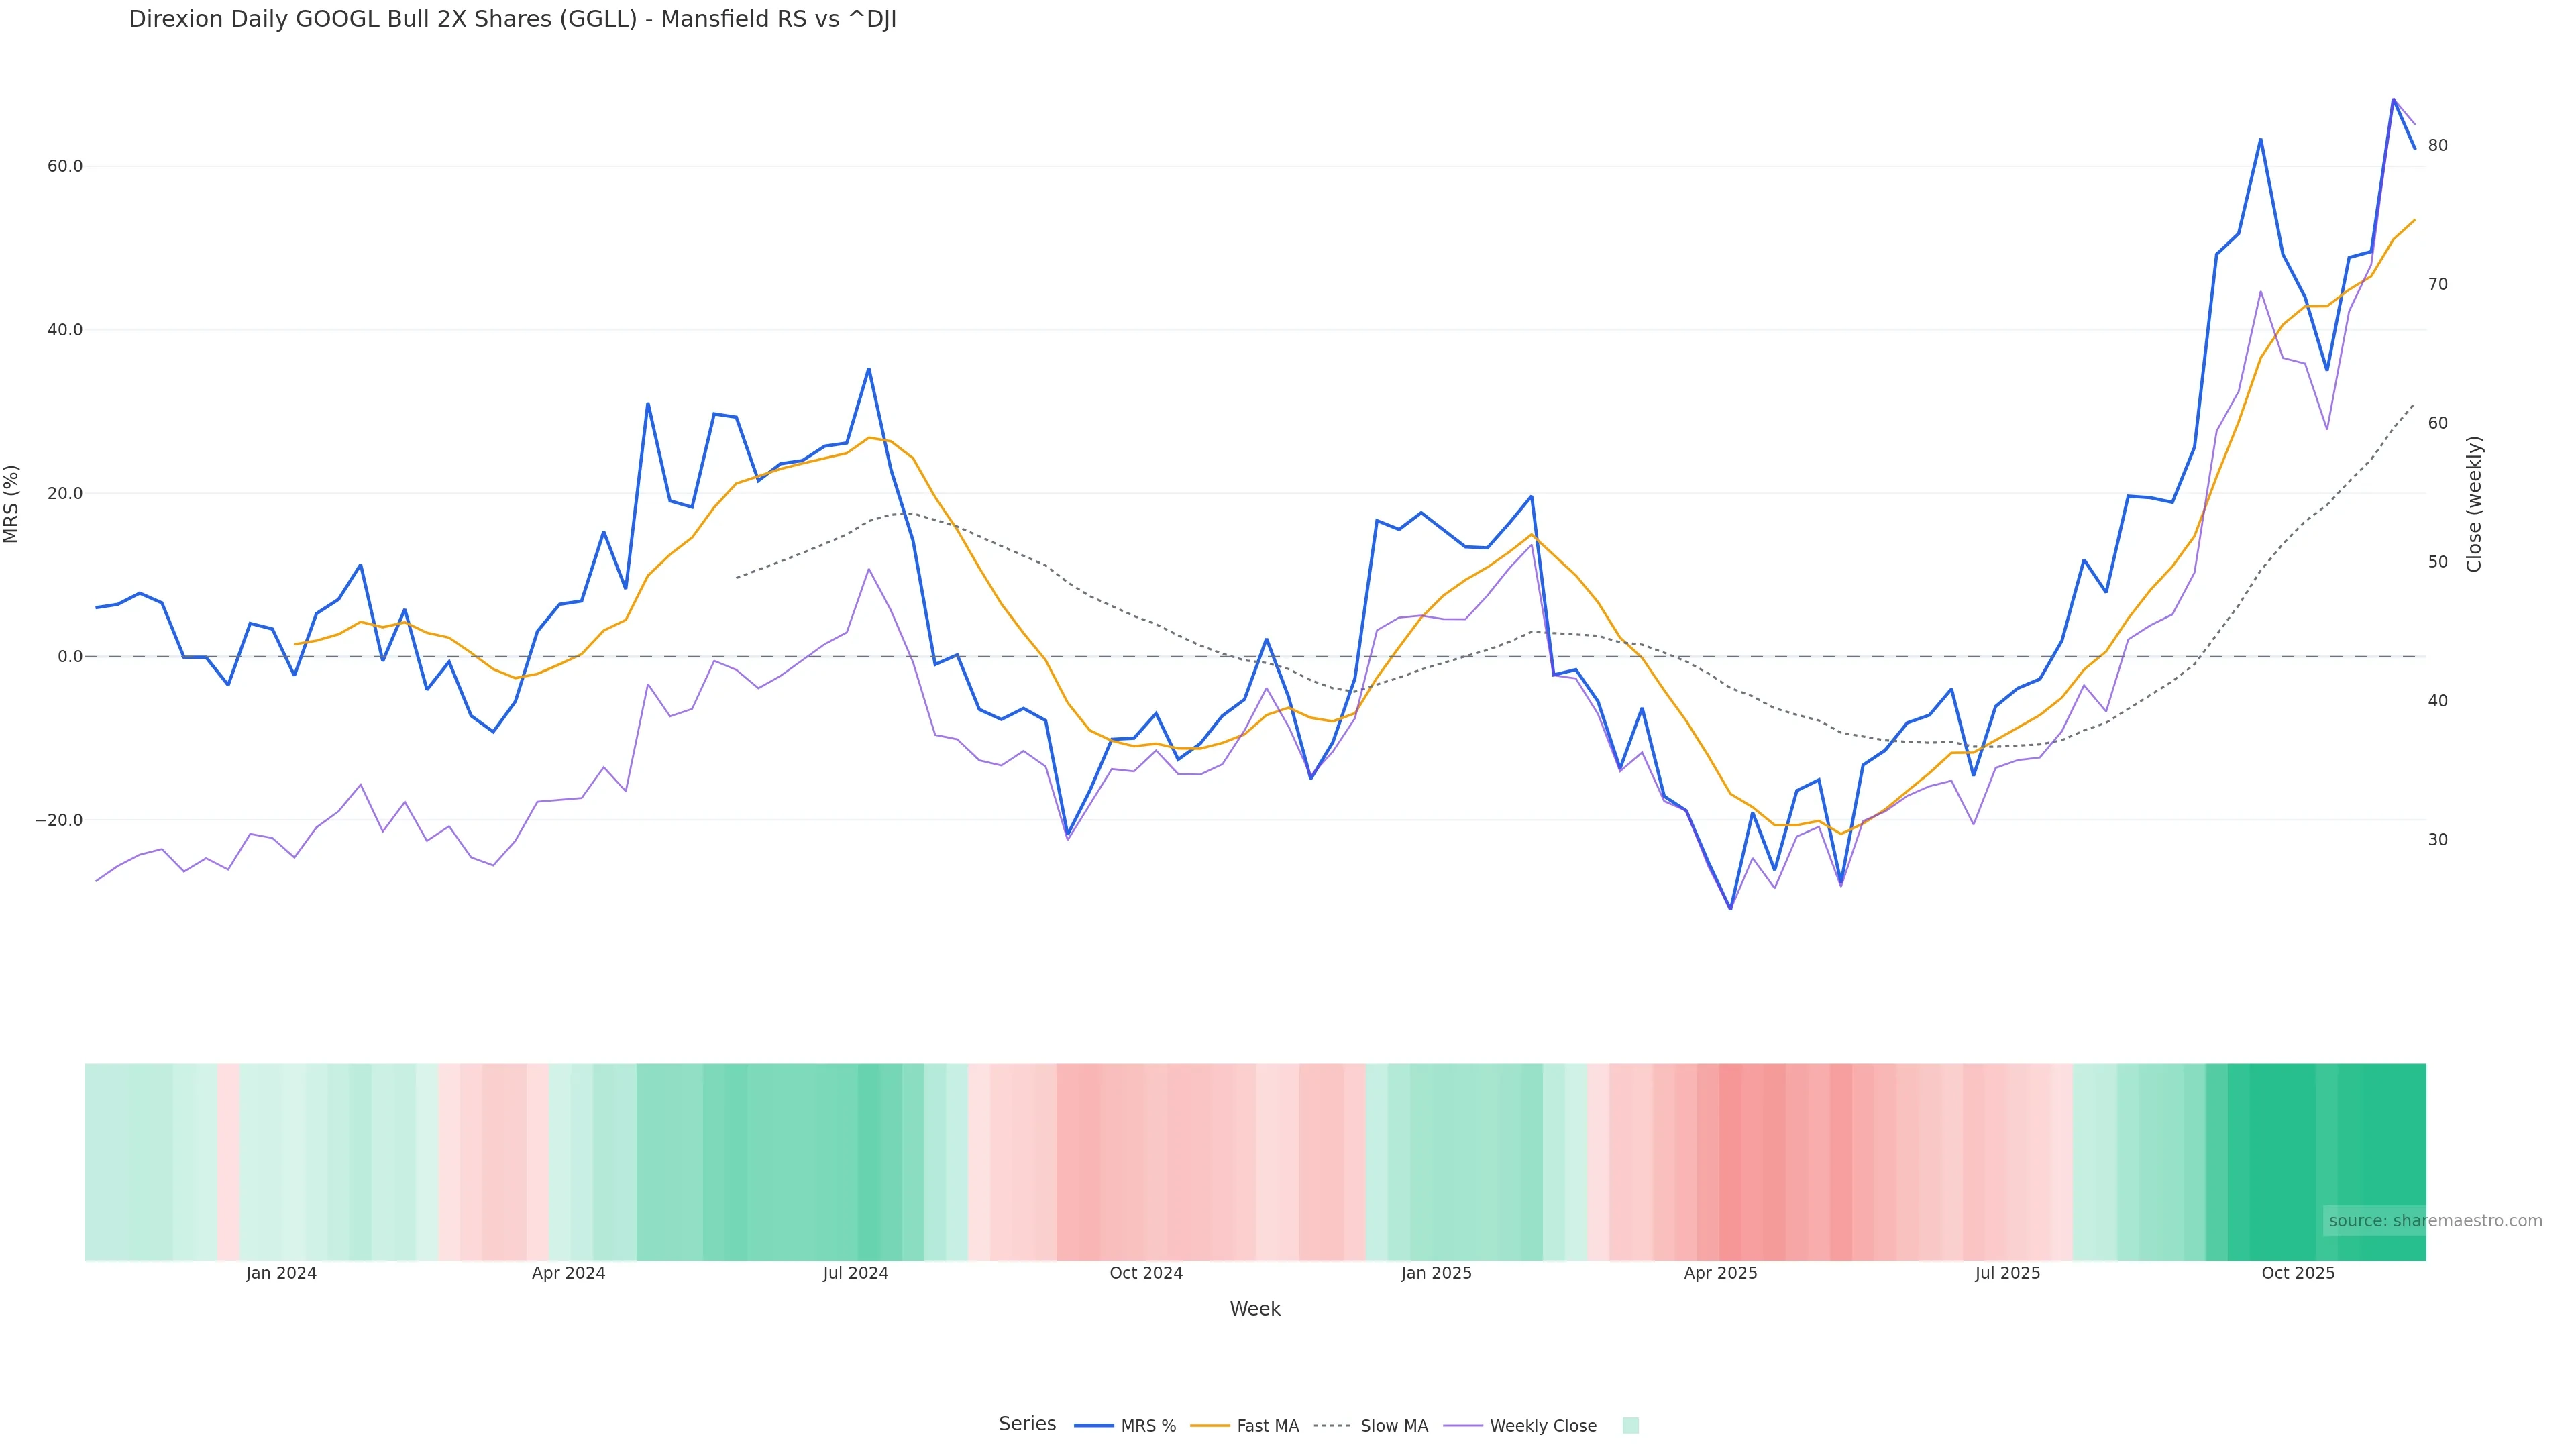Screen dimensions: 2576x1449
Task: Click the 30 right axis tick label
Action: pyautogui.click(x=2438, y=840)
